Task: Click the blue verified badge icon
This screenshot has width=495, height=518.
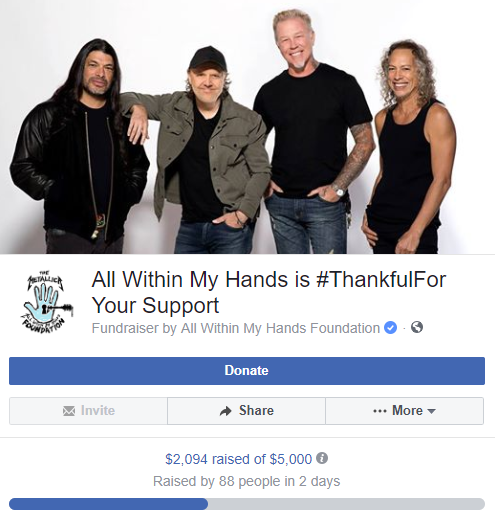Action: [x=390, y=328]
